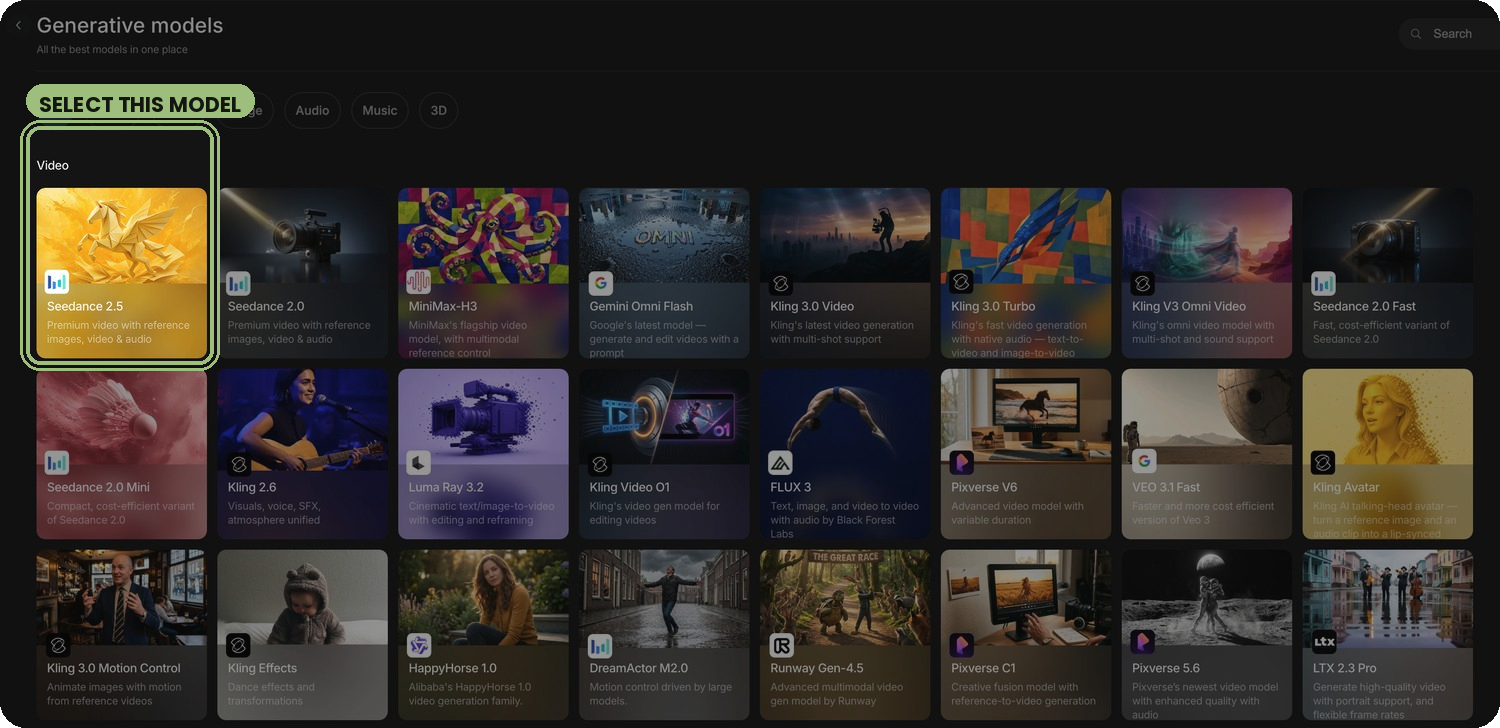Click 'Premium video with reference' text under Seedance 2.0
The height and width of the screenshot is (728, 1500).
click(x=299, y=325)
